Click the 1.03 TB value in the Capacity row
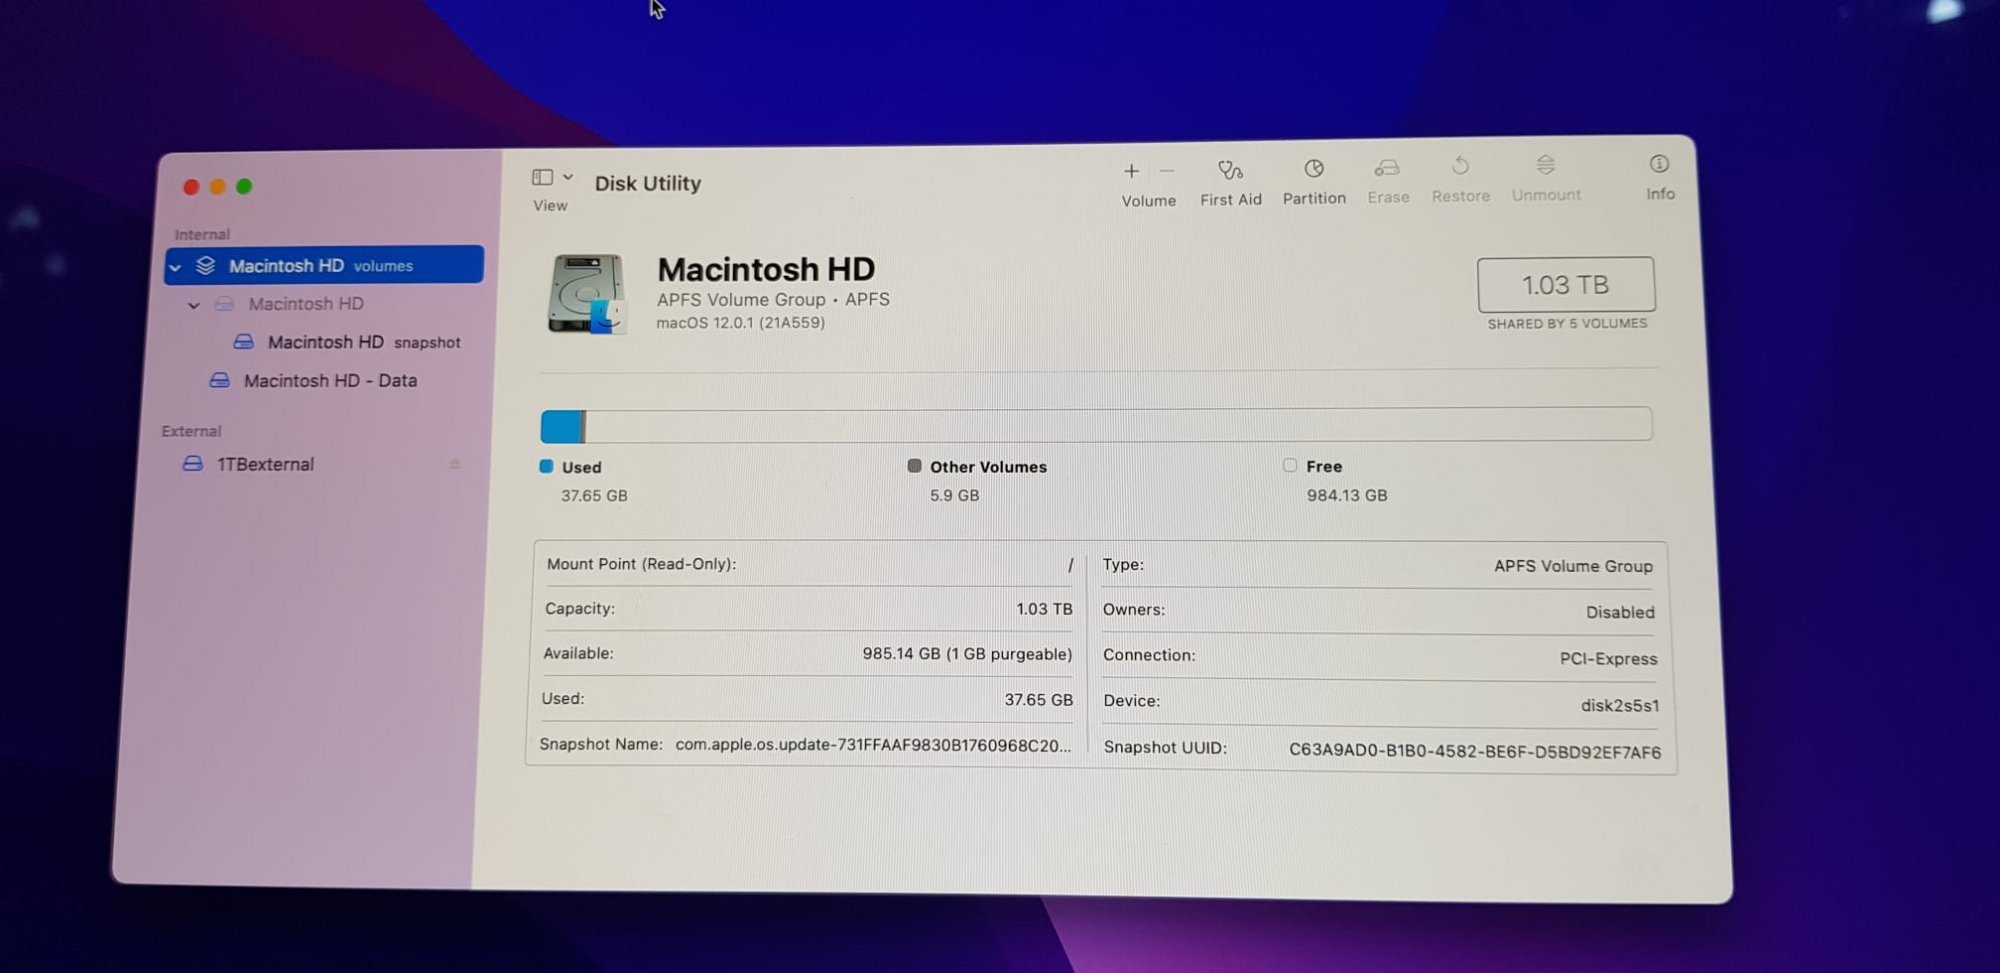The width and height of the screenshot is (2000, 973). [x=1044, y=609]
